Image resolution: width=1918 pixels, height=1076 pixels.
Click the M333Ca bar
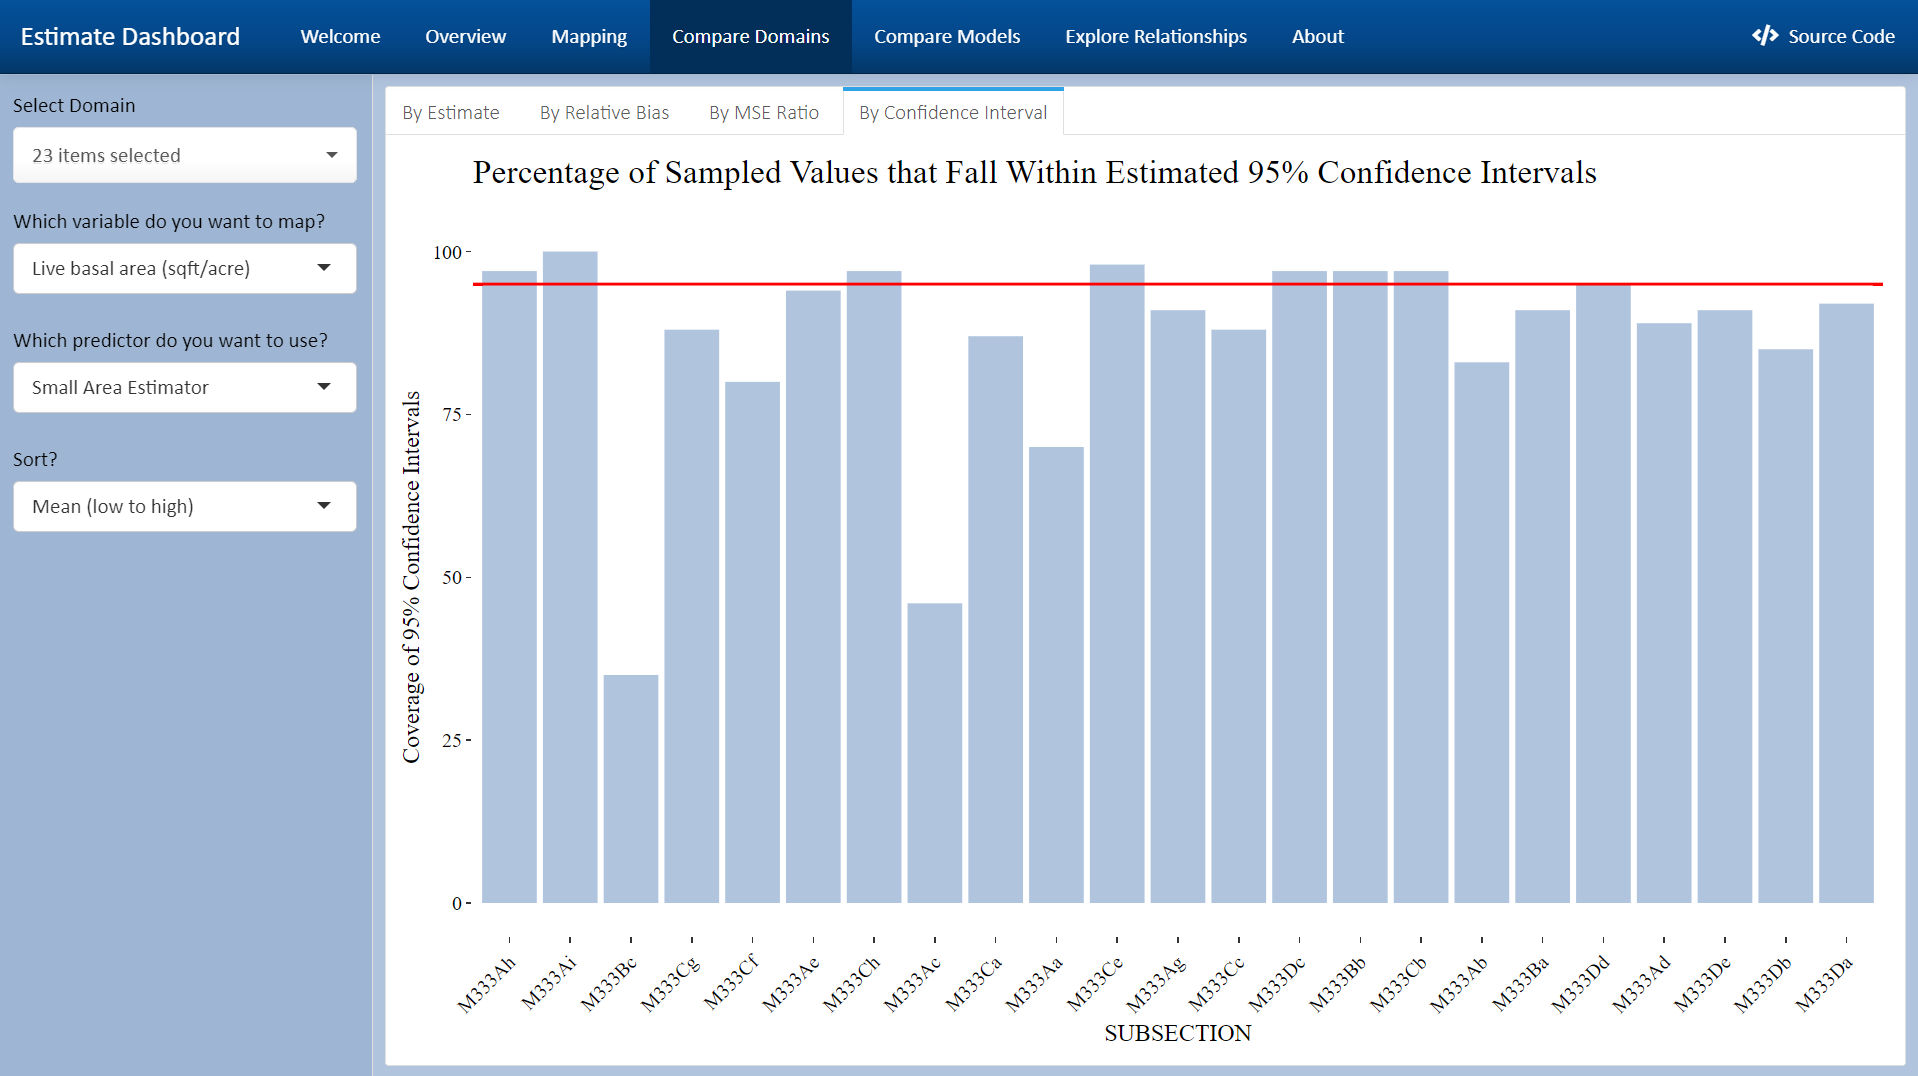tap(996, 620)
